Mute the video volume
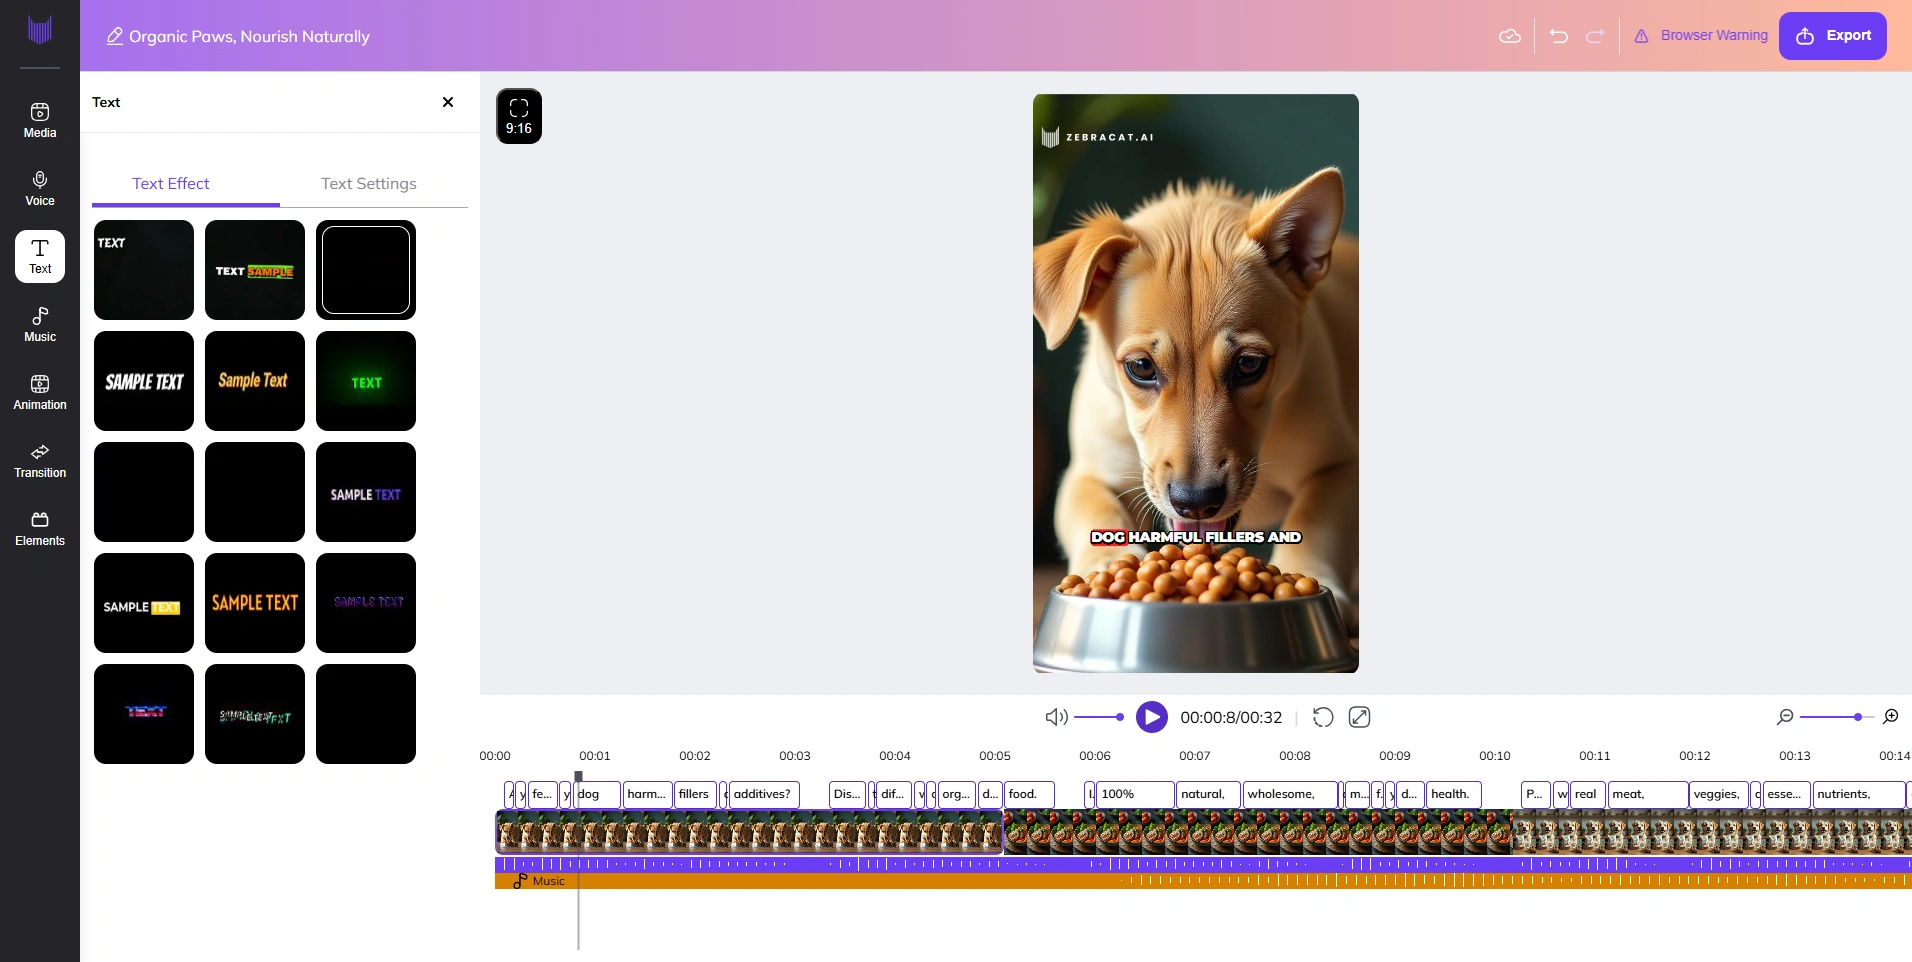Screen dimensions: 1912x962 coord(1056,717)
